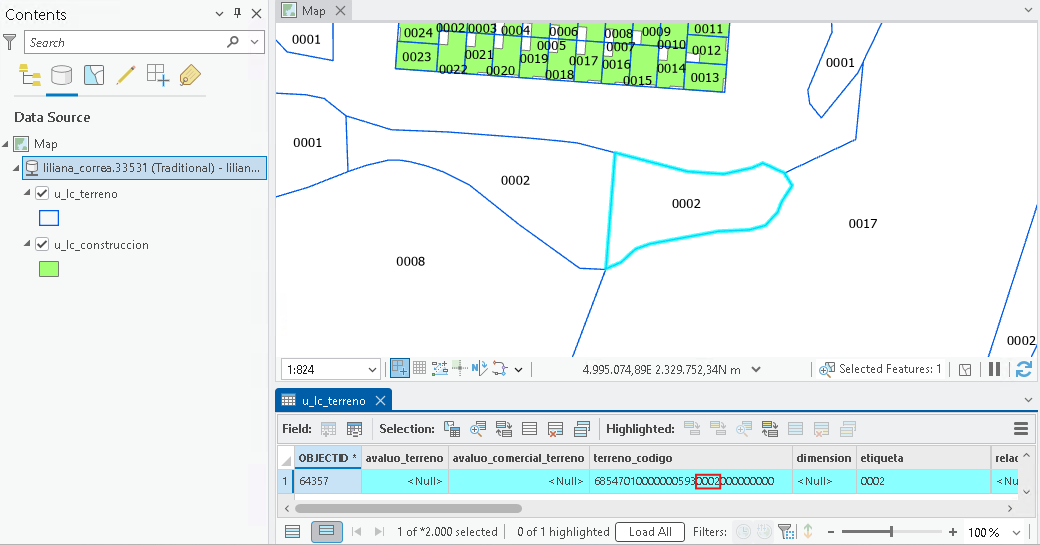The height and width of the screenshot is (545, 1040).
Task: Select List By Drawing Order icon
Action: 30,76
